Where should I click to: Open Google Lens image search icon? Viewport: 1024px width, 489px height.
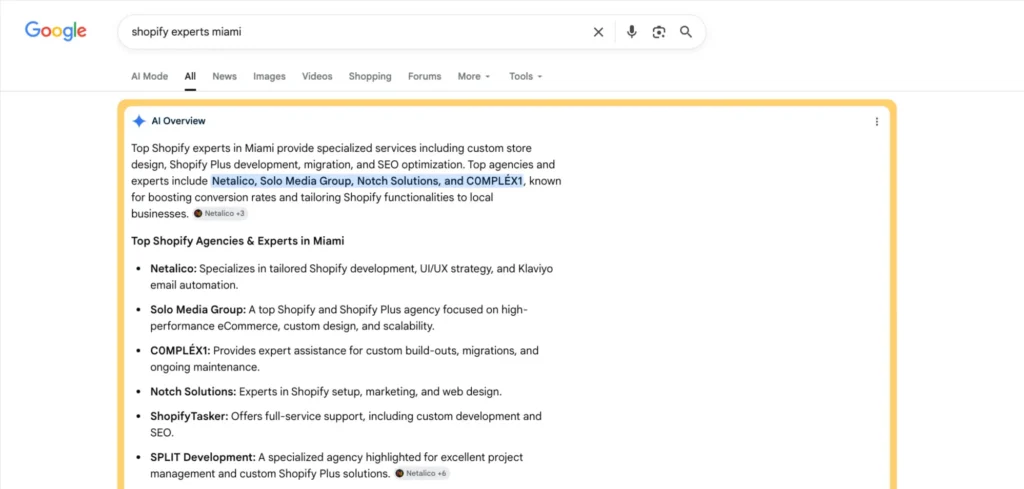tap(658, 32)
